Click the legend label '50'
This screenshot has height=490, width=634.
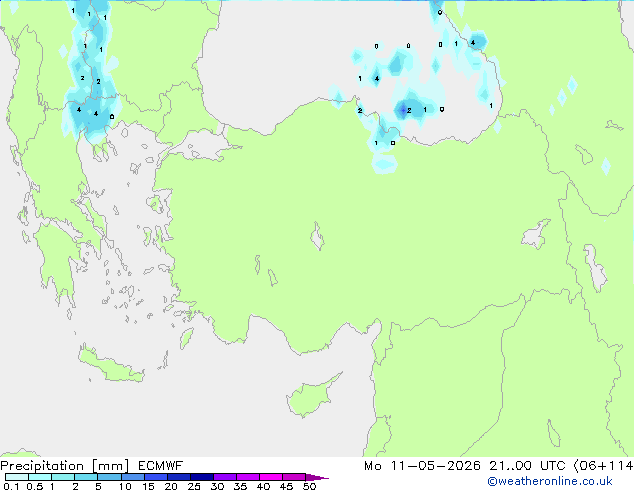[x=309, y=486]
